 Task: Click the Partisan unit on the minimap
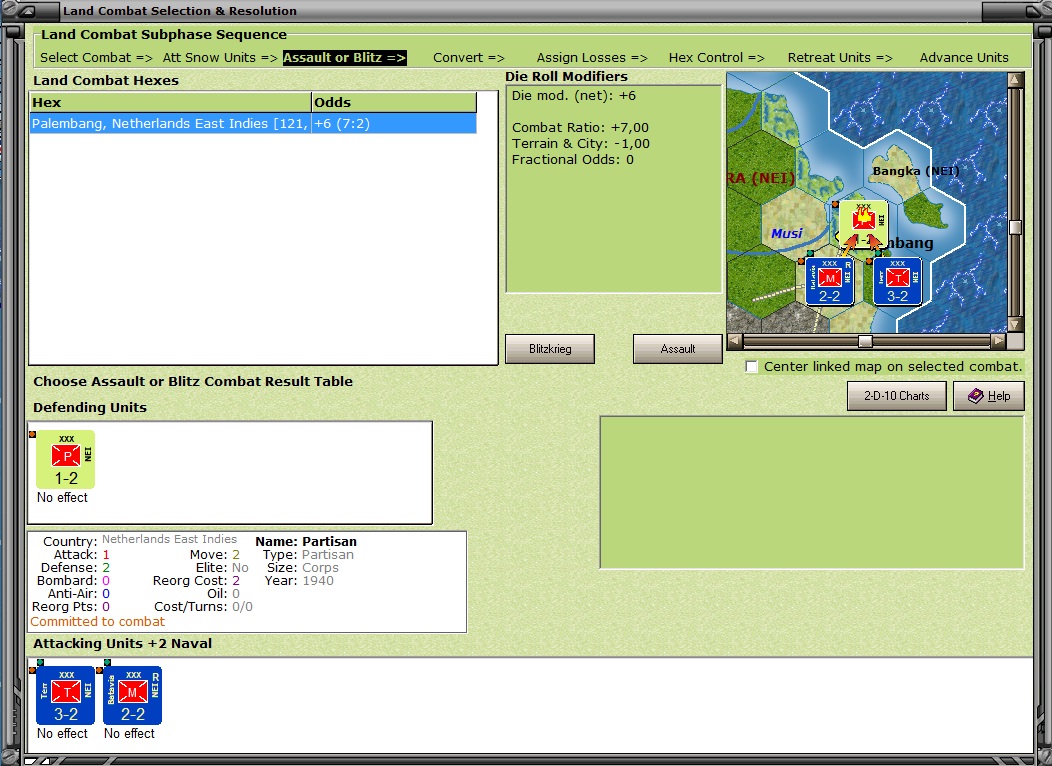click(x=864, y=224)
